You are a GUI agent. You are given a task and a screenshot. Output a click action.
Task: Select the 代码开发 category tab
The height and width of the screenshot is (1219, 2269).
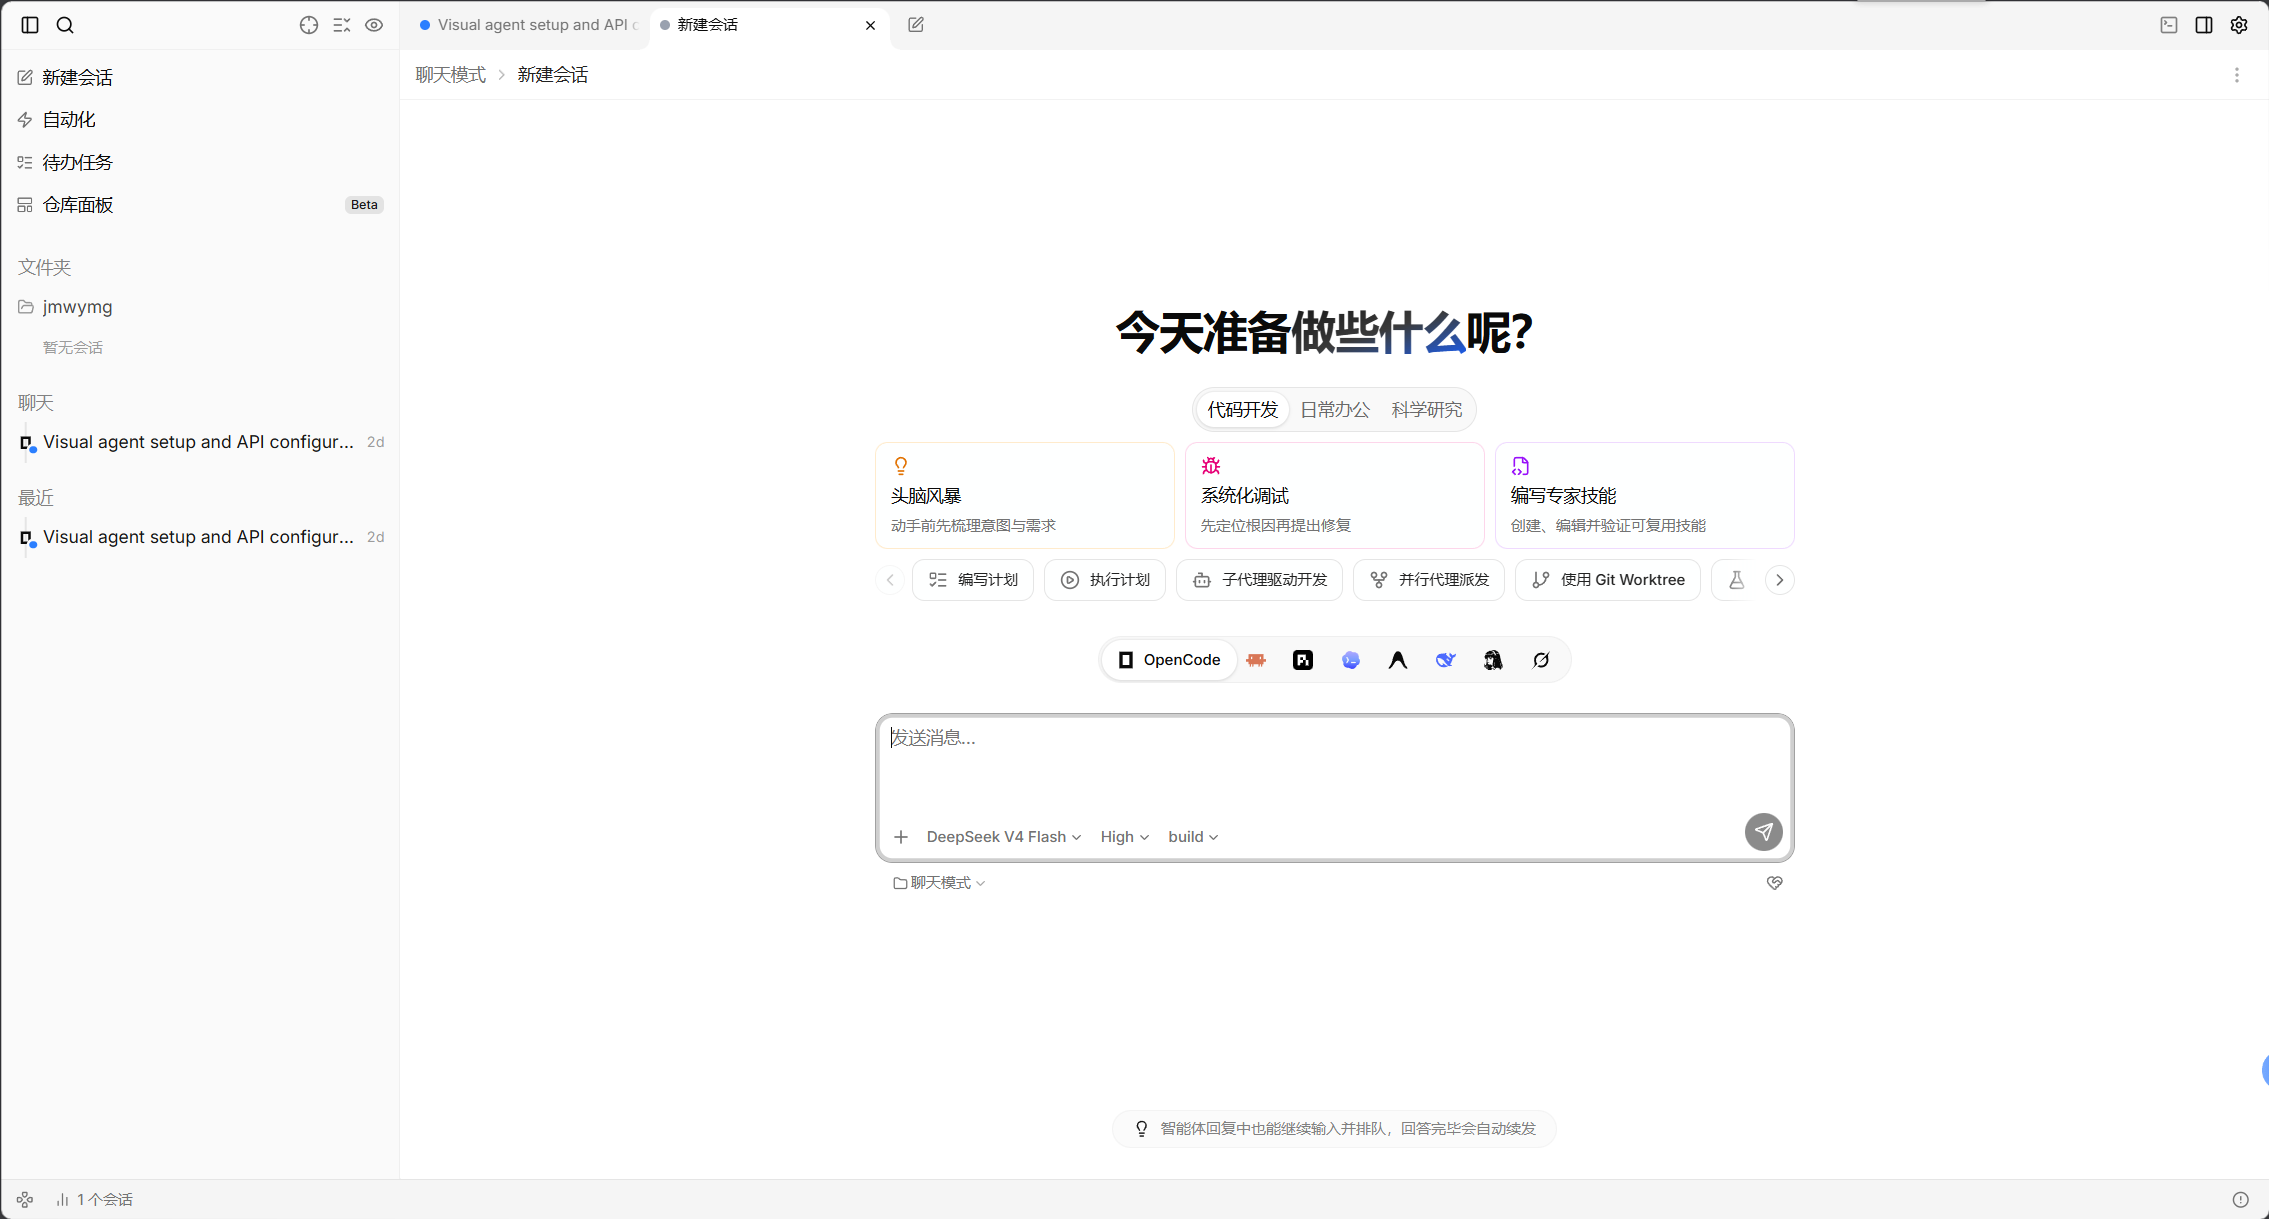(1243, 410)
